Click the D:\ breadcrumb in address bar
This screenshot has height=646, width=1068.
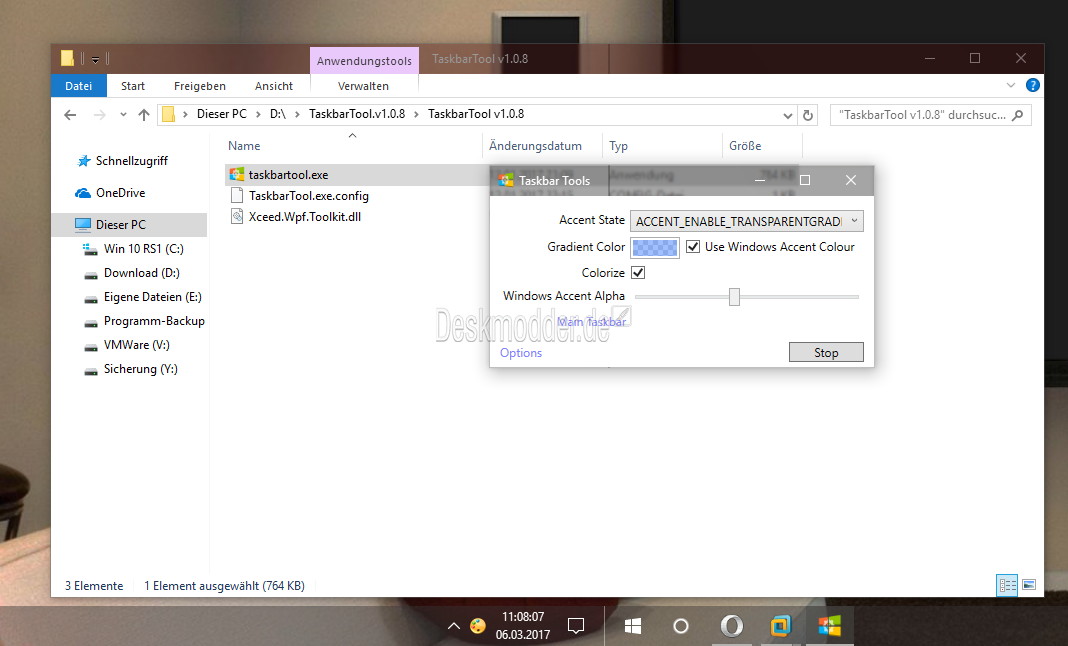(278, 114)
